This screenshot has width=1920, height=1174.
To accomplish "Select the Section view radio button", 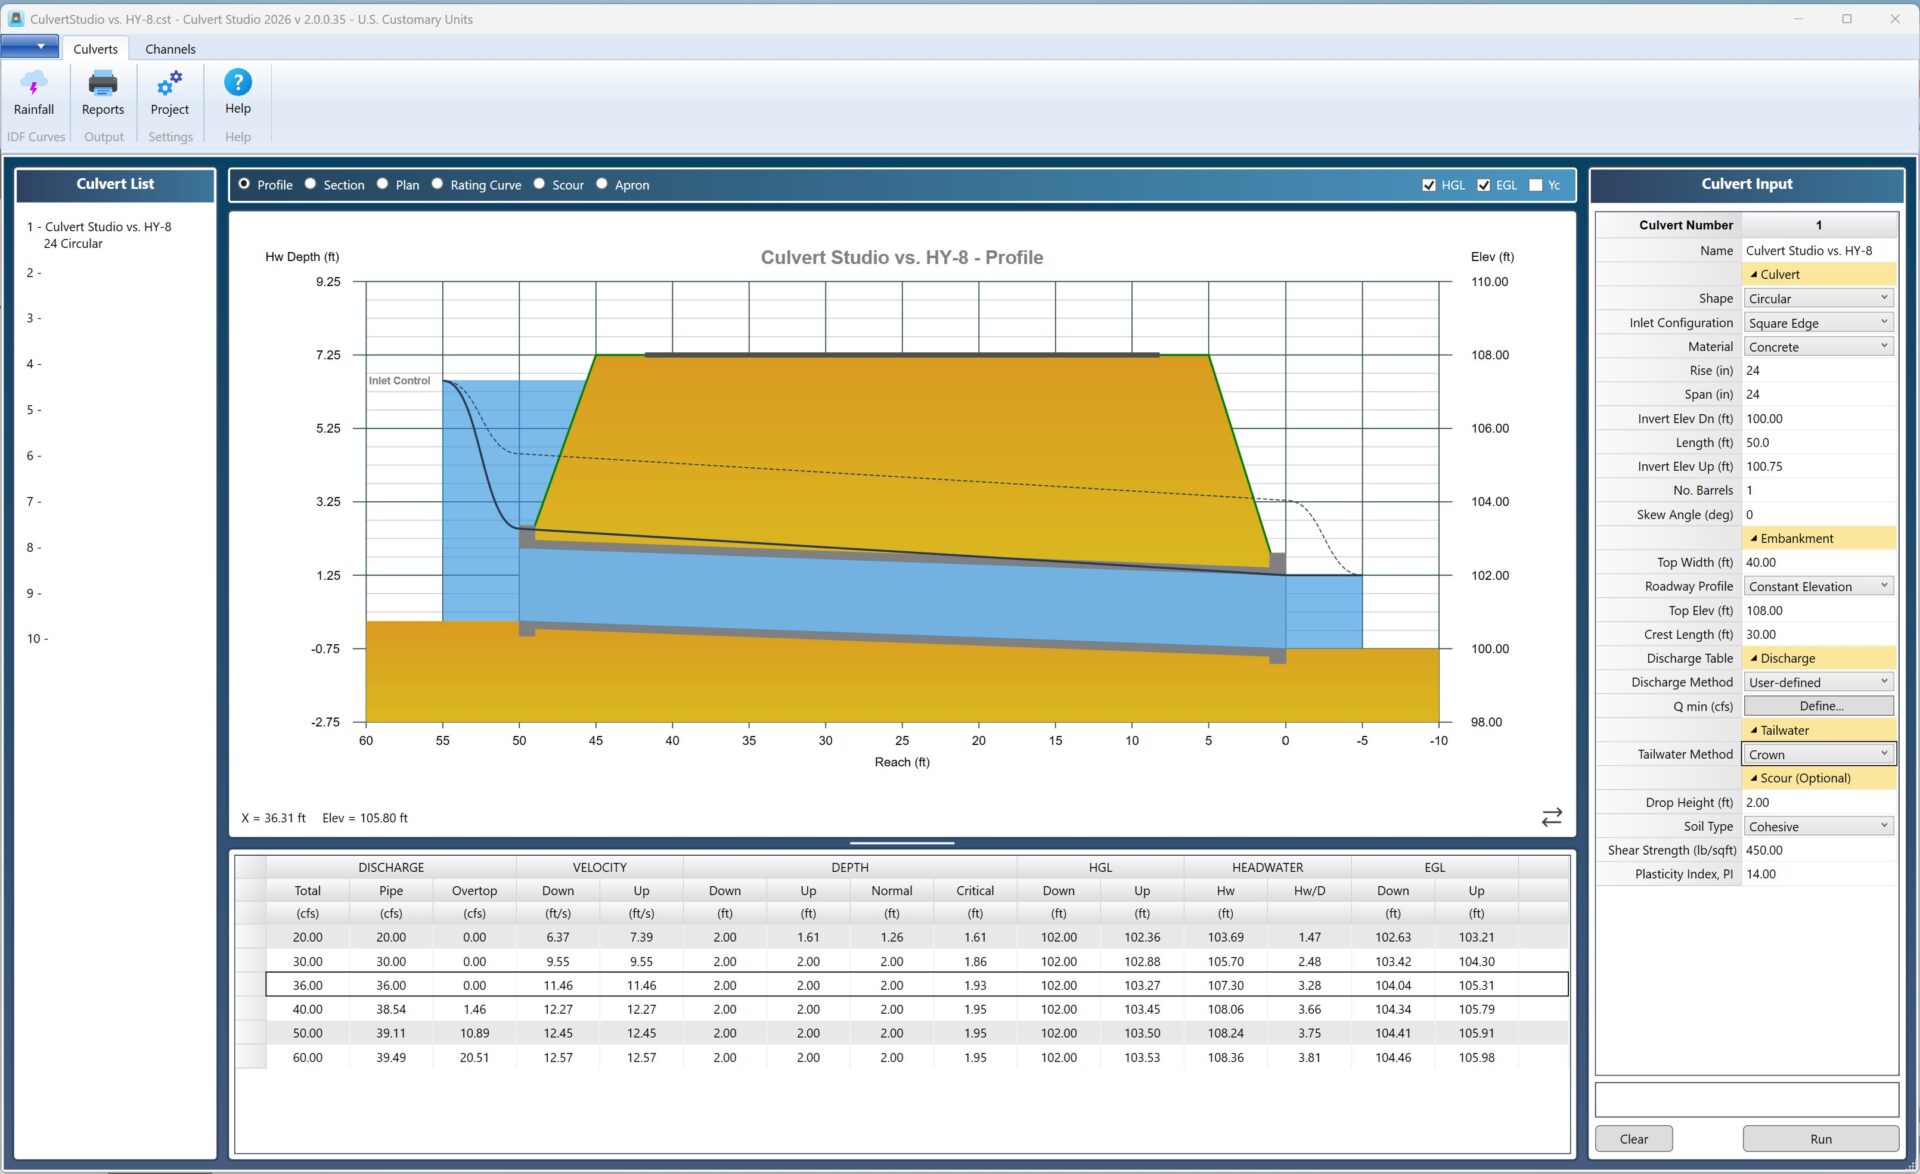I will [x=310, y=184].
